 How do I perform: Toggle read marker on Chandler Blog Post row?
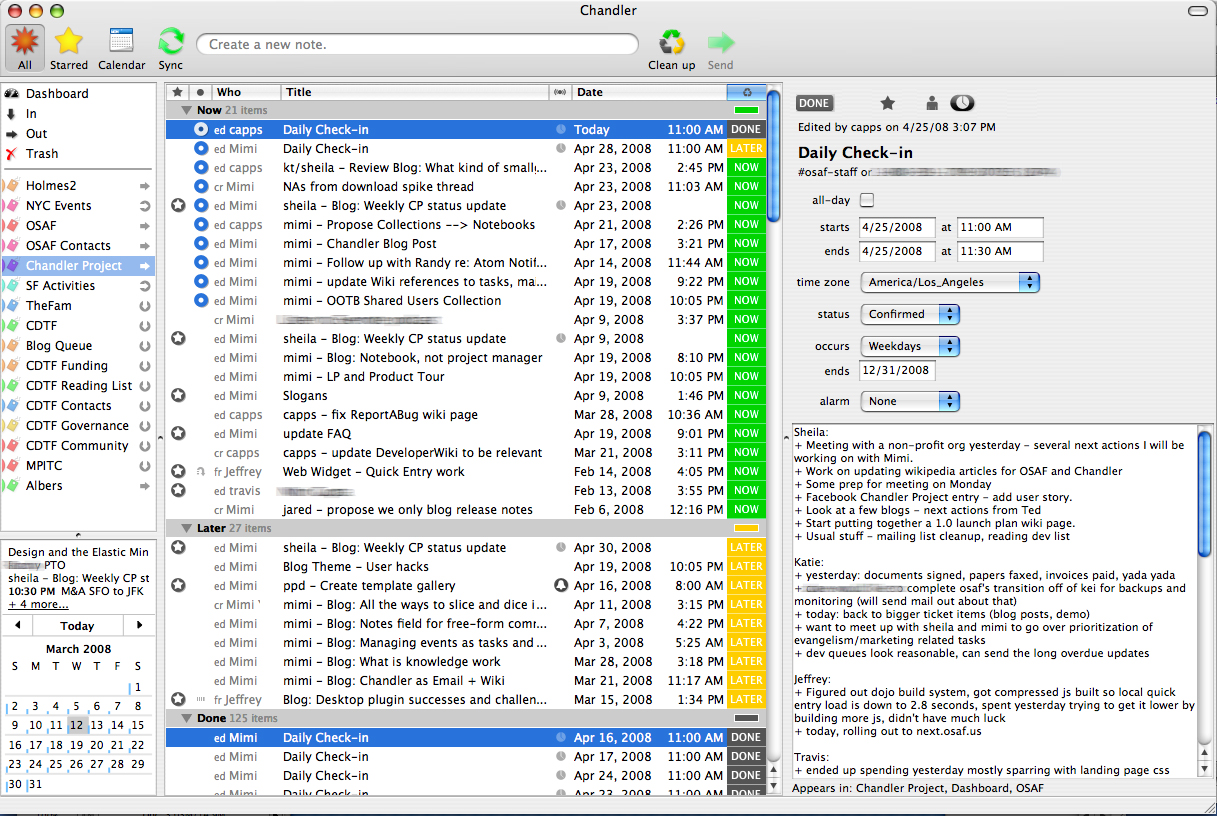[x=201, y=244]
